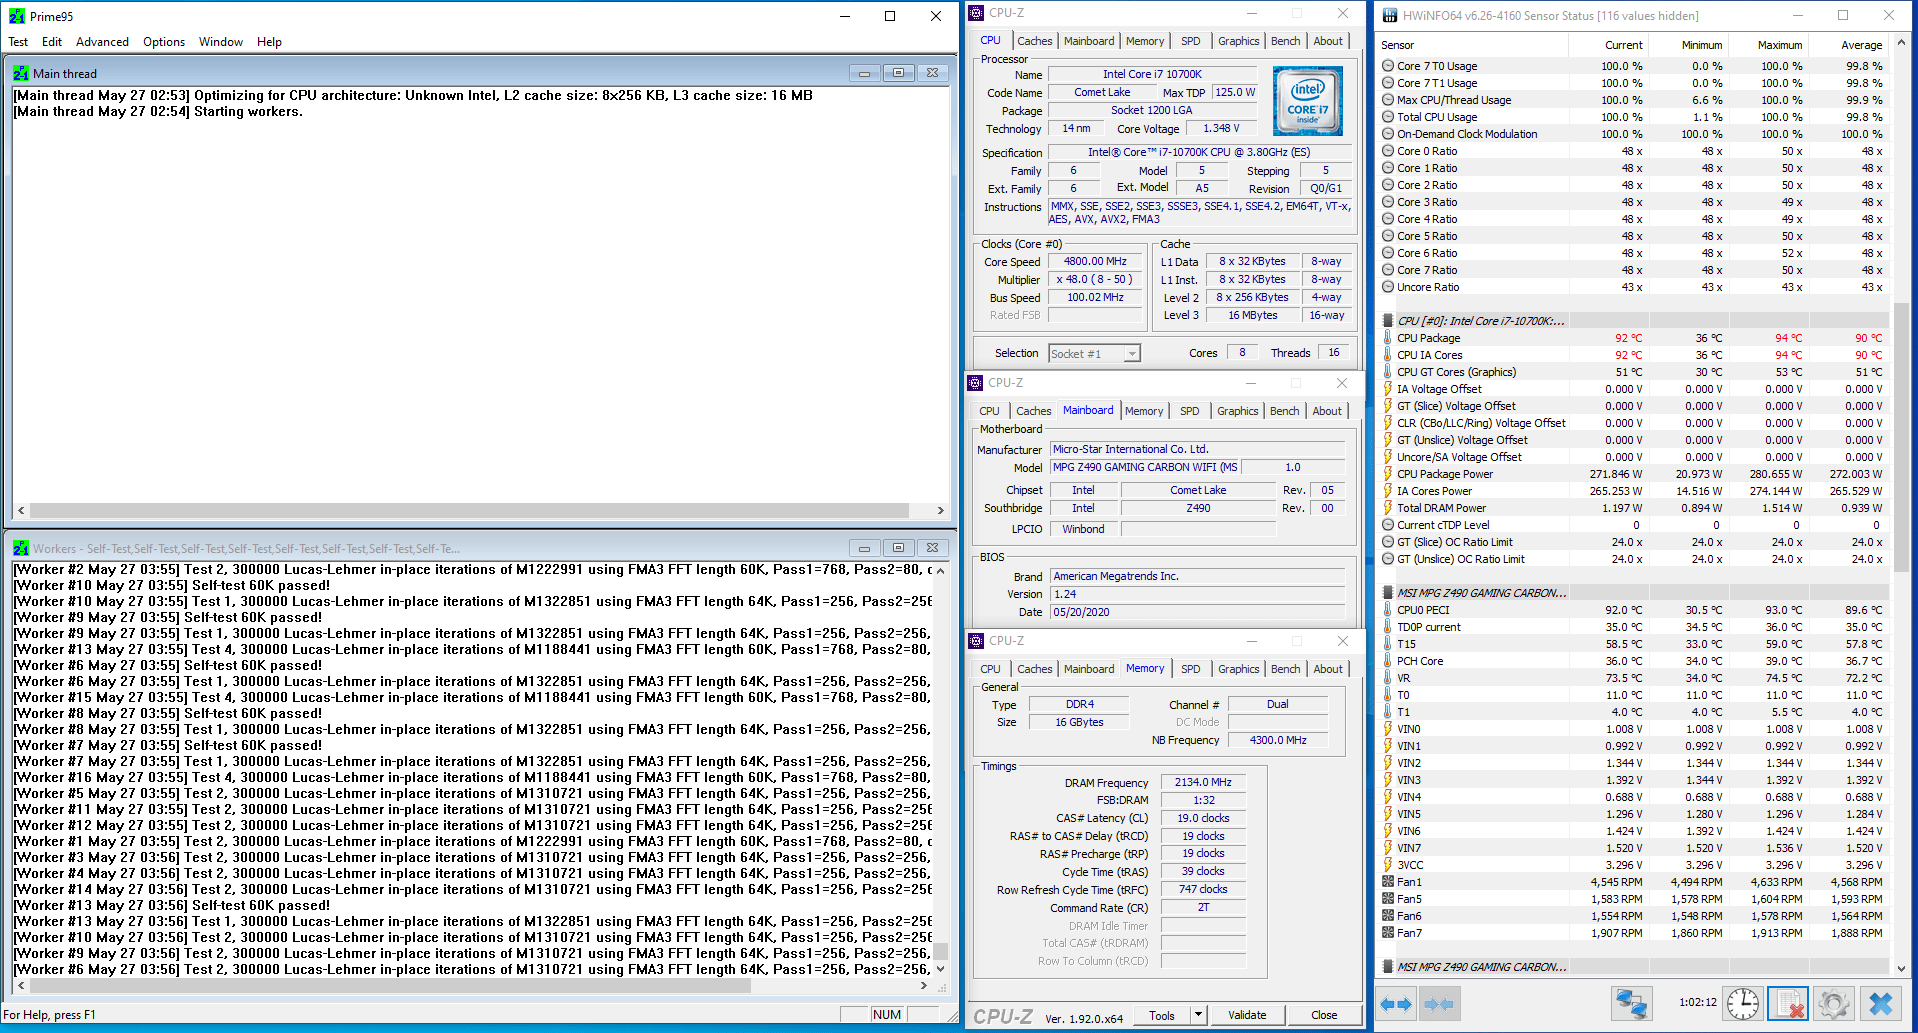Click the Core Voltage value 1.348 V
Screen dimensions: 1918x1033
[x=1220, y=129]
